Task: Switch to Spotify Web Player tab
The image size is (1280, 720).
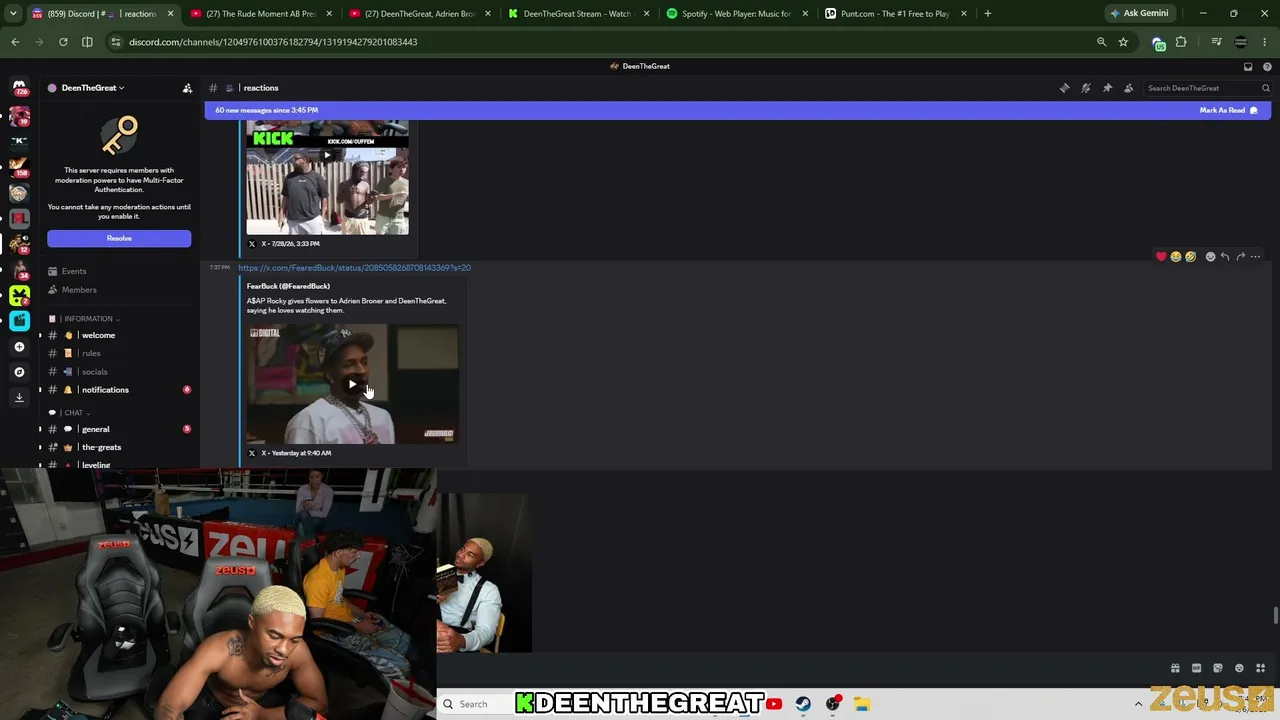Action: click(736, 14)
